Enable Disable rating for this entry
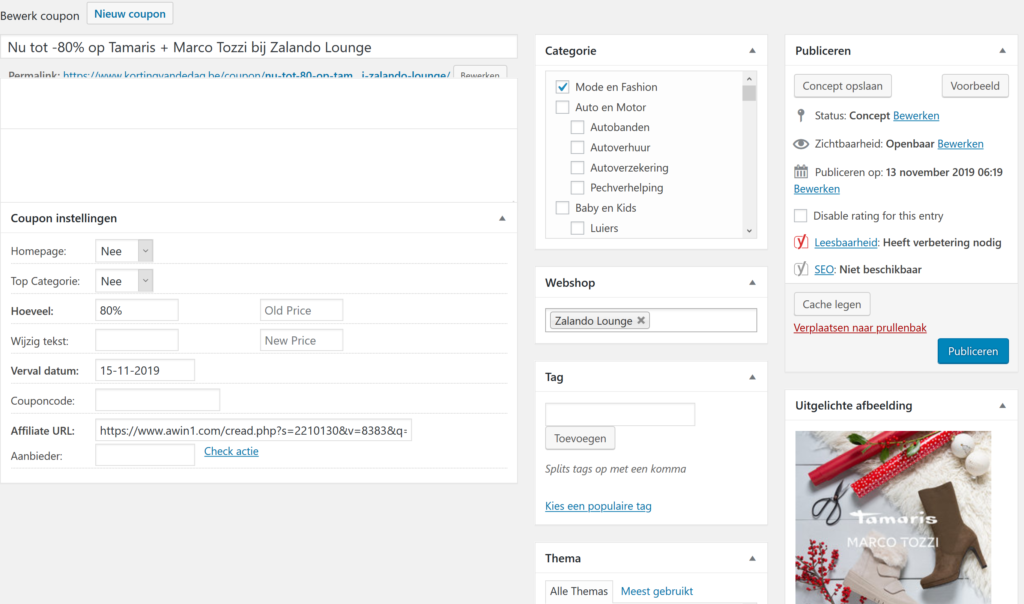The image size is (1024, 604). 800,216
